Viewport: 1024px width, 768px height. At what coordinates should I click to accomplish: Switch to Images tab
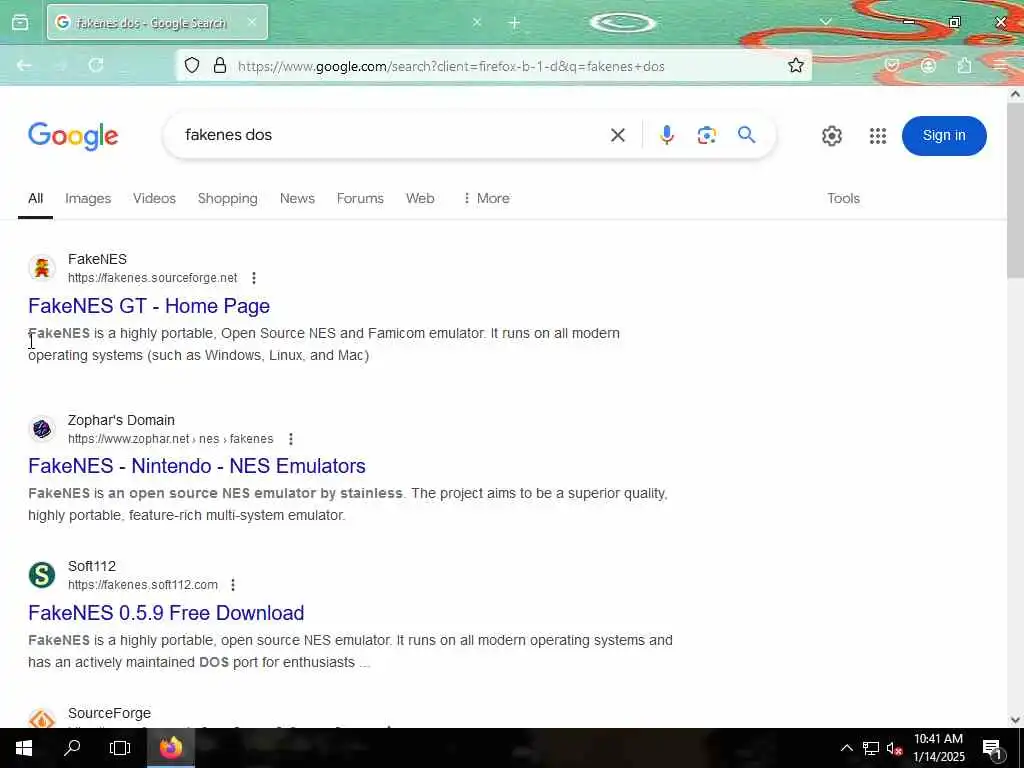[x=88, y=199]
